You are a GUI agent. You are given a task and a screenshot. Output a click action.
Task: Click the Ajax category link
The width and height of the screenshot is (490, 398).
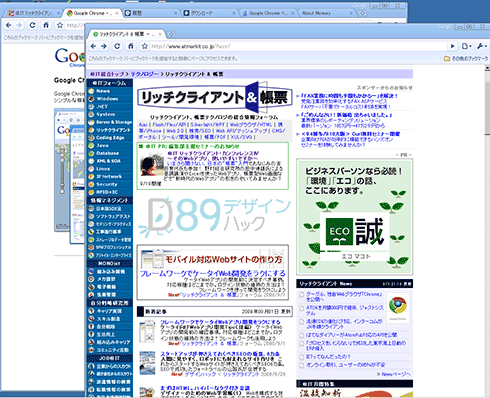[143, 125]
